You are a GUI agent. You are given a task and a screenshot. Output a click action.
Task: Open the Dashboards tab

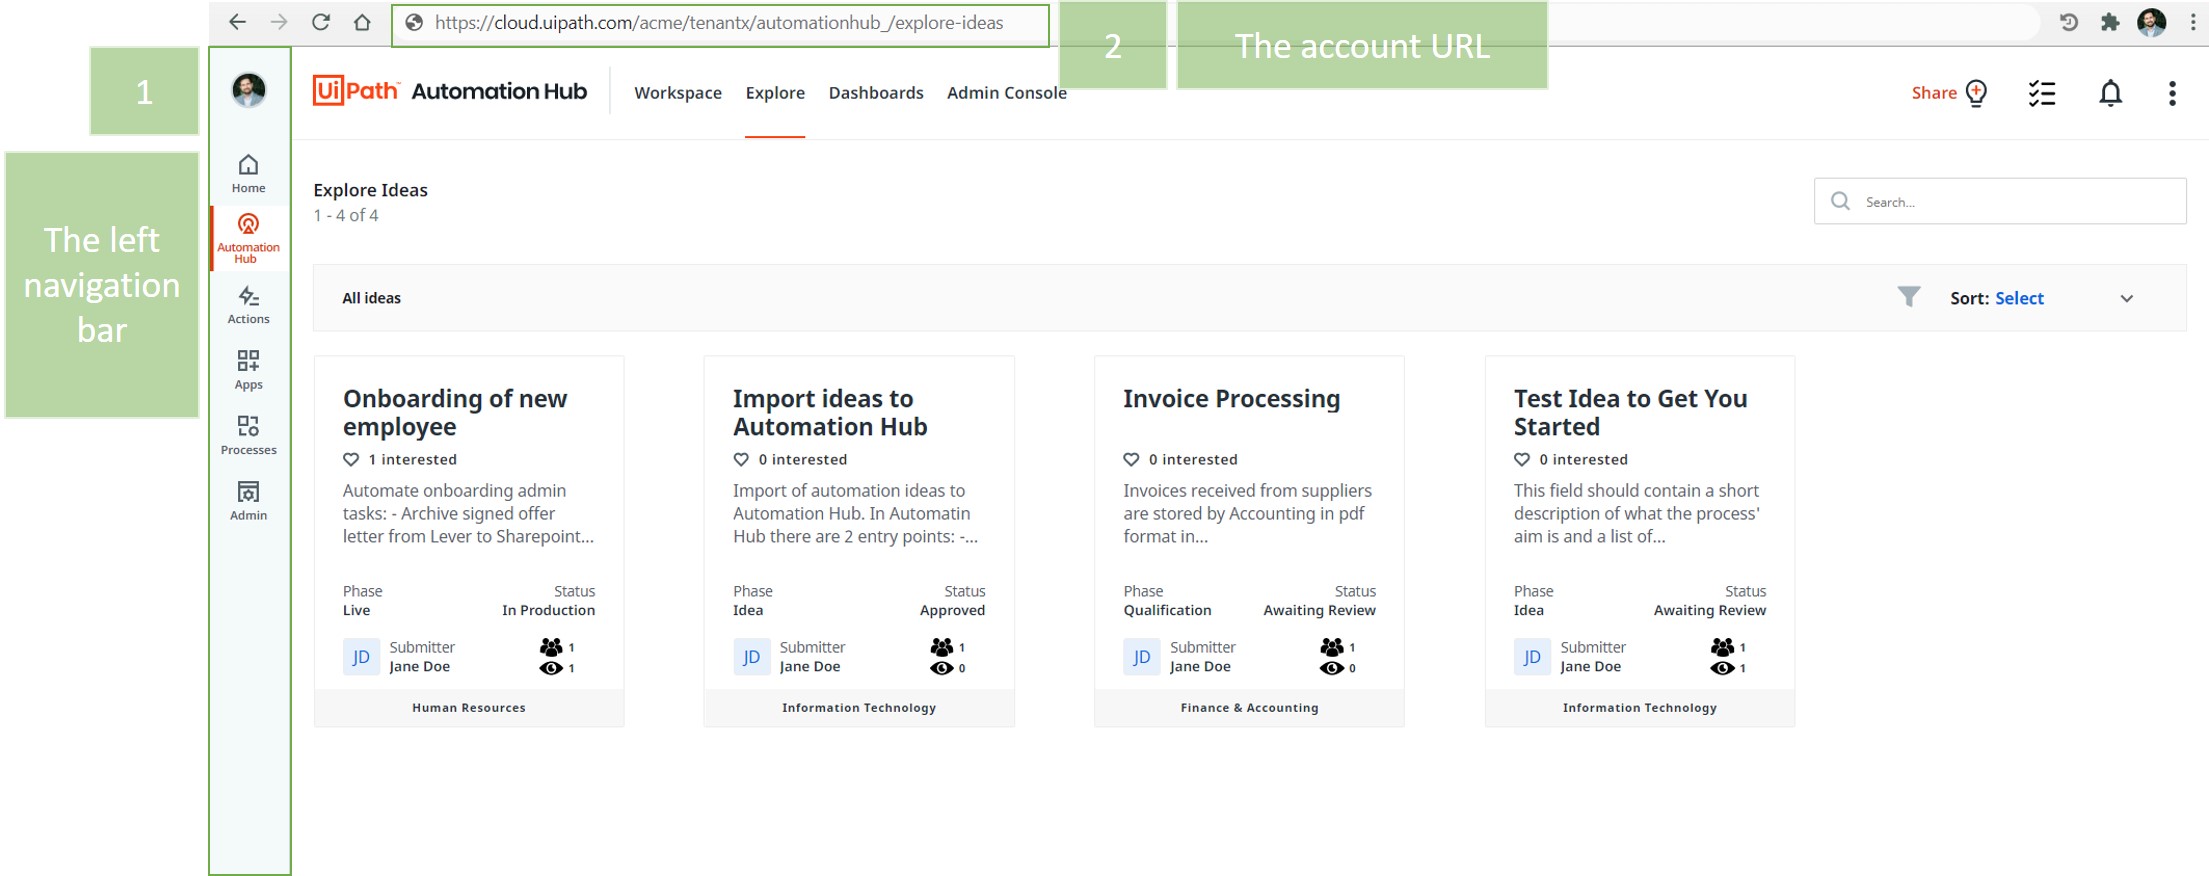point(876,93)
